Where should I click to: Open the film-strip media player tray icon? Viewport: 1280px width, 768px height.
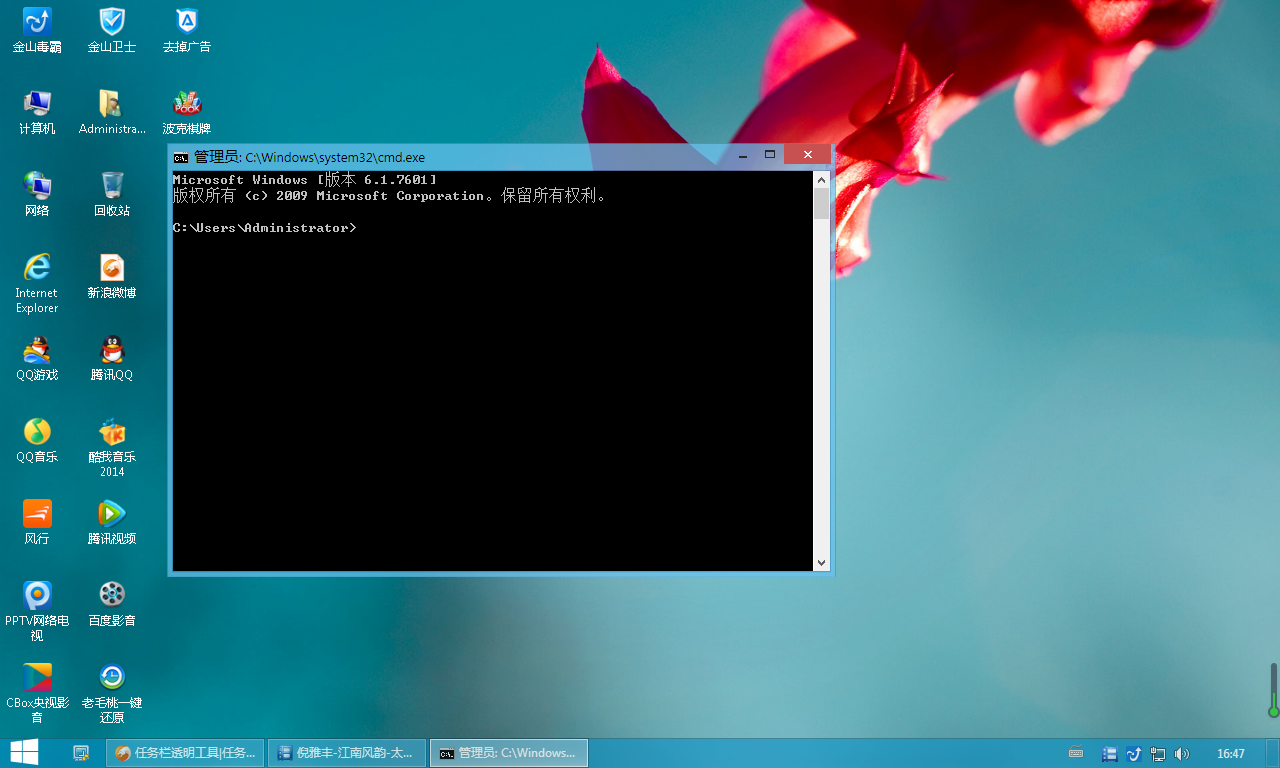coord(1110,754)
